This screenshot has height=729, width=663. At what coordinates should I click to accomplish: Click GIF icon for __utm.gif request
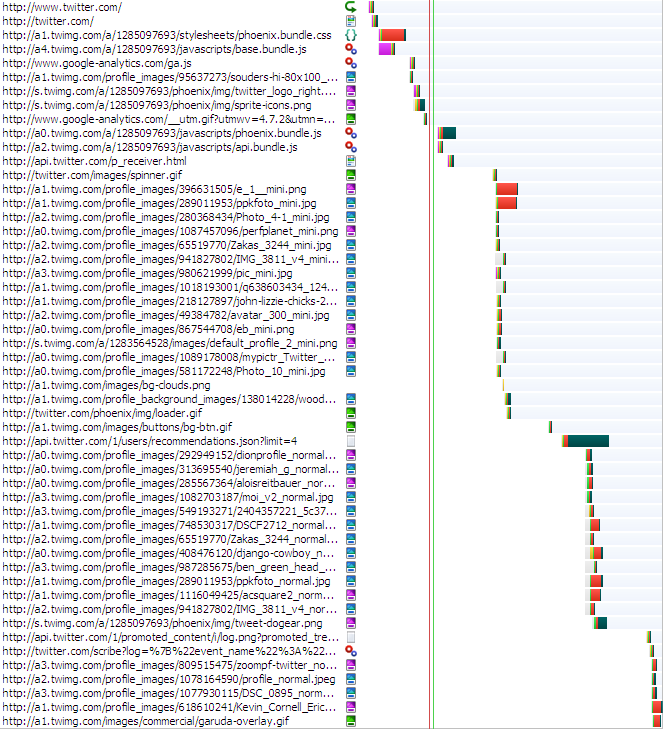coord(351,119)
